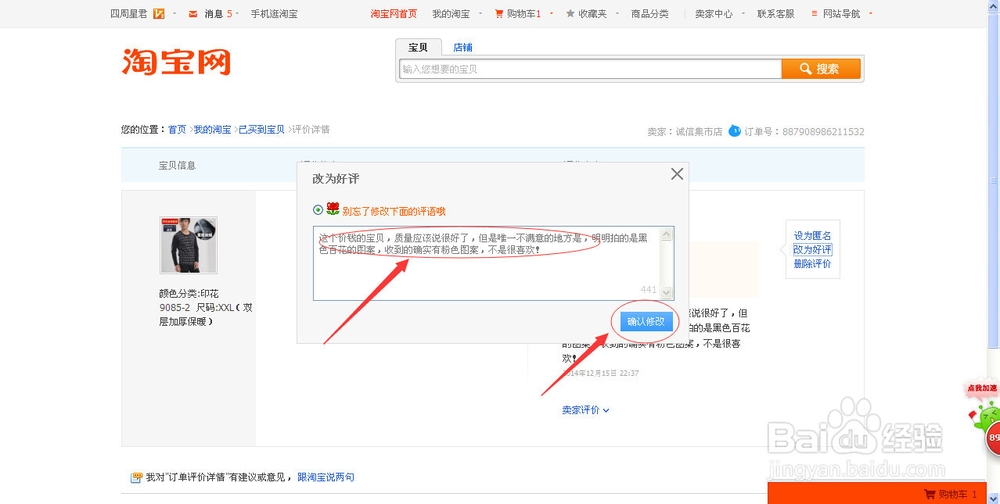The height and width of the screenshot is (504, 1000).
Task: Click 手机逛淘宝 link
Action: click(274, 13)
